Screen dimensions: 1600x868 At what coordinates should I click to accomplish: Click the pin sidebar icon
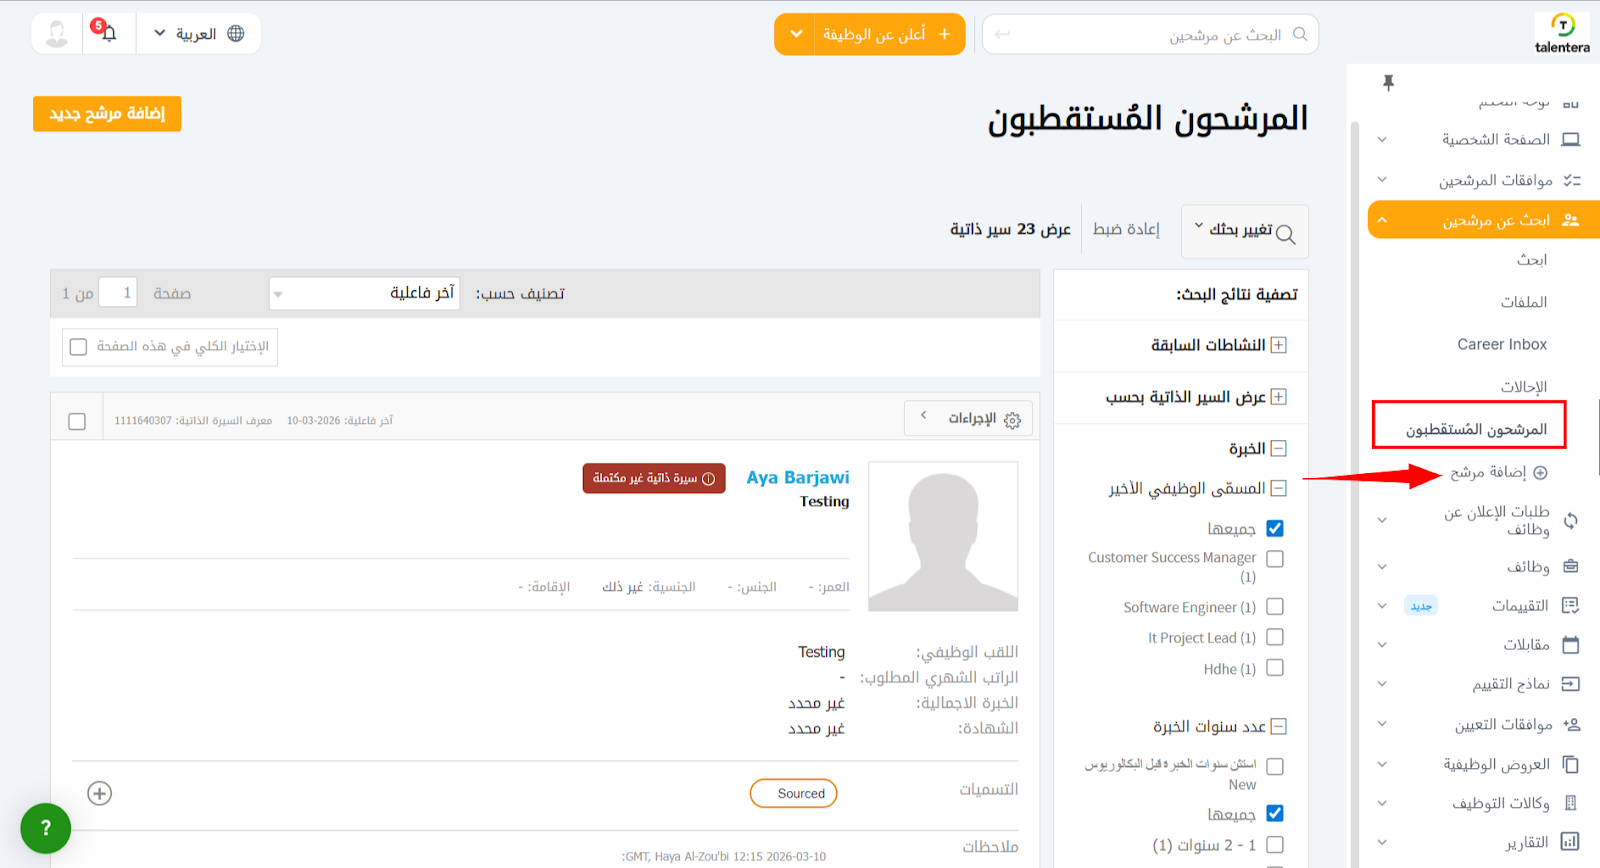pyautogui.click(x=1388, y=83)
